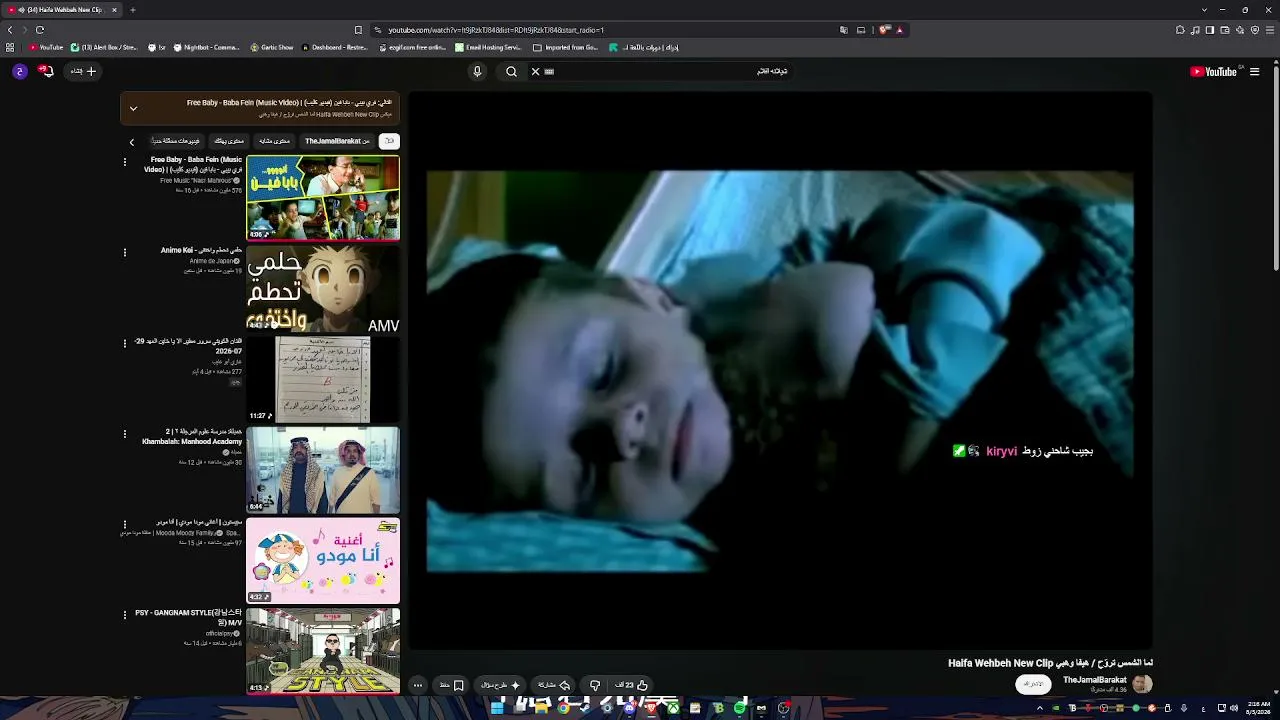
Task: Open the Brave Wallet icon
Action: [1225, 30]
